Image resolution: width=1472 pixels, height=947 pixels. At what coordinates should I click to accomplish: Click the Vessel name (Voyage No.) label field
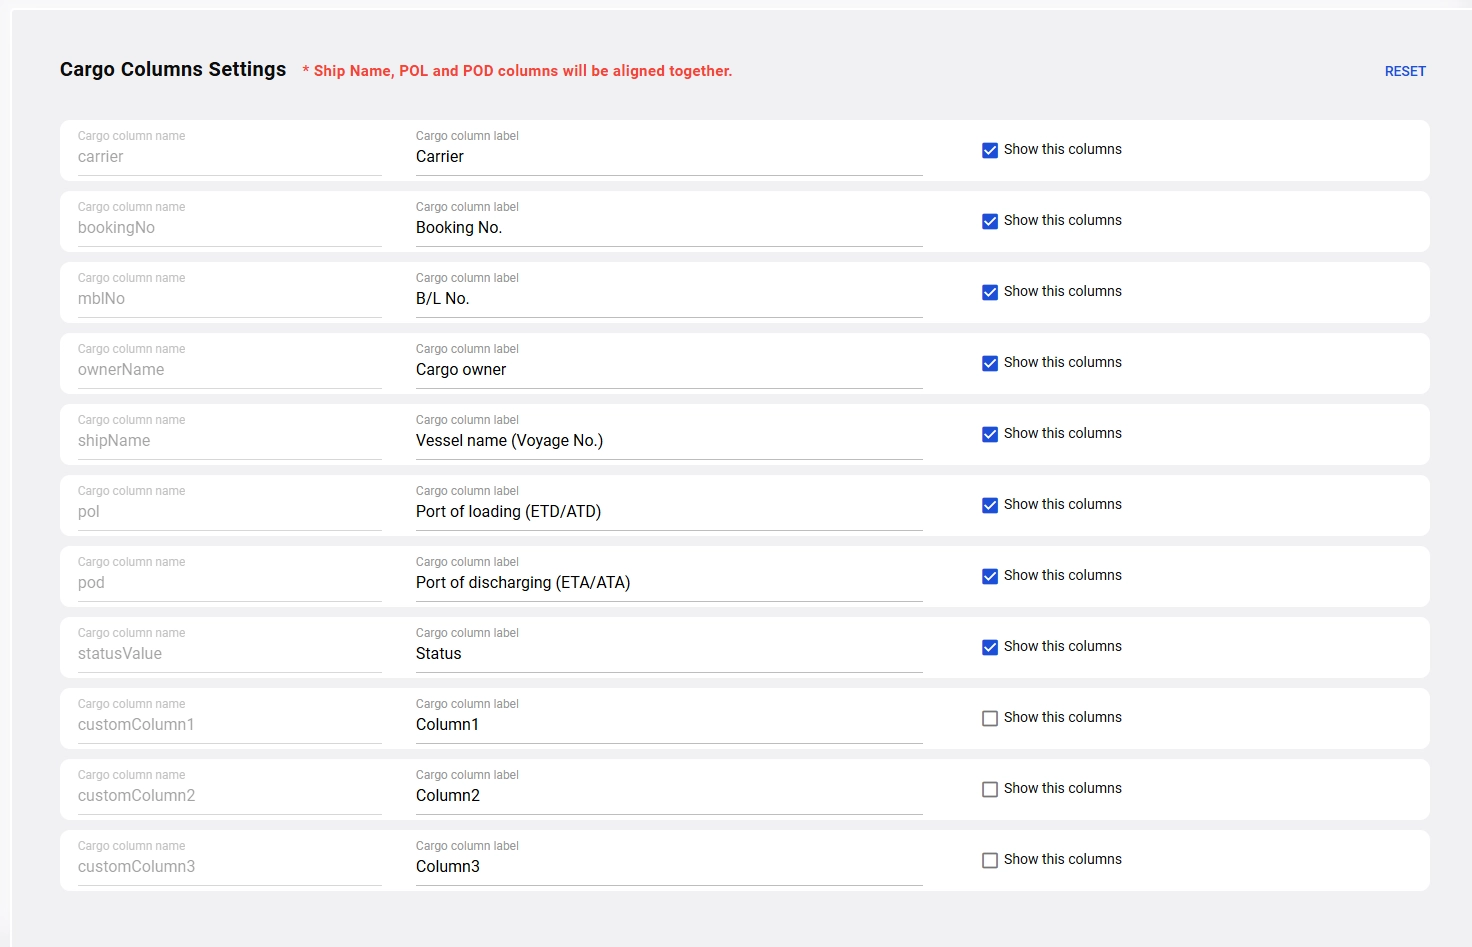pyautogui.click(x=668, y=441)
